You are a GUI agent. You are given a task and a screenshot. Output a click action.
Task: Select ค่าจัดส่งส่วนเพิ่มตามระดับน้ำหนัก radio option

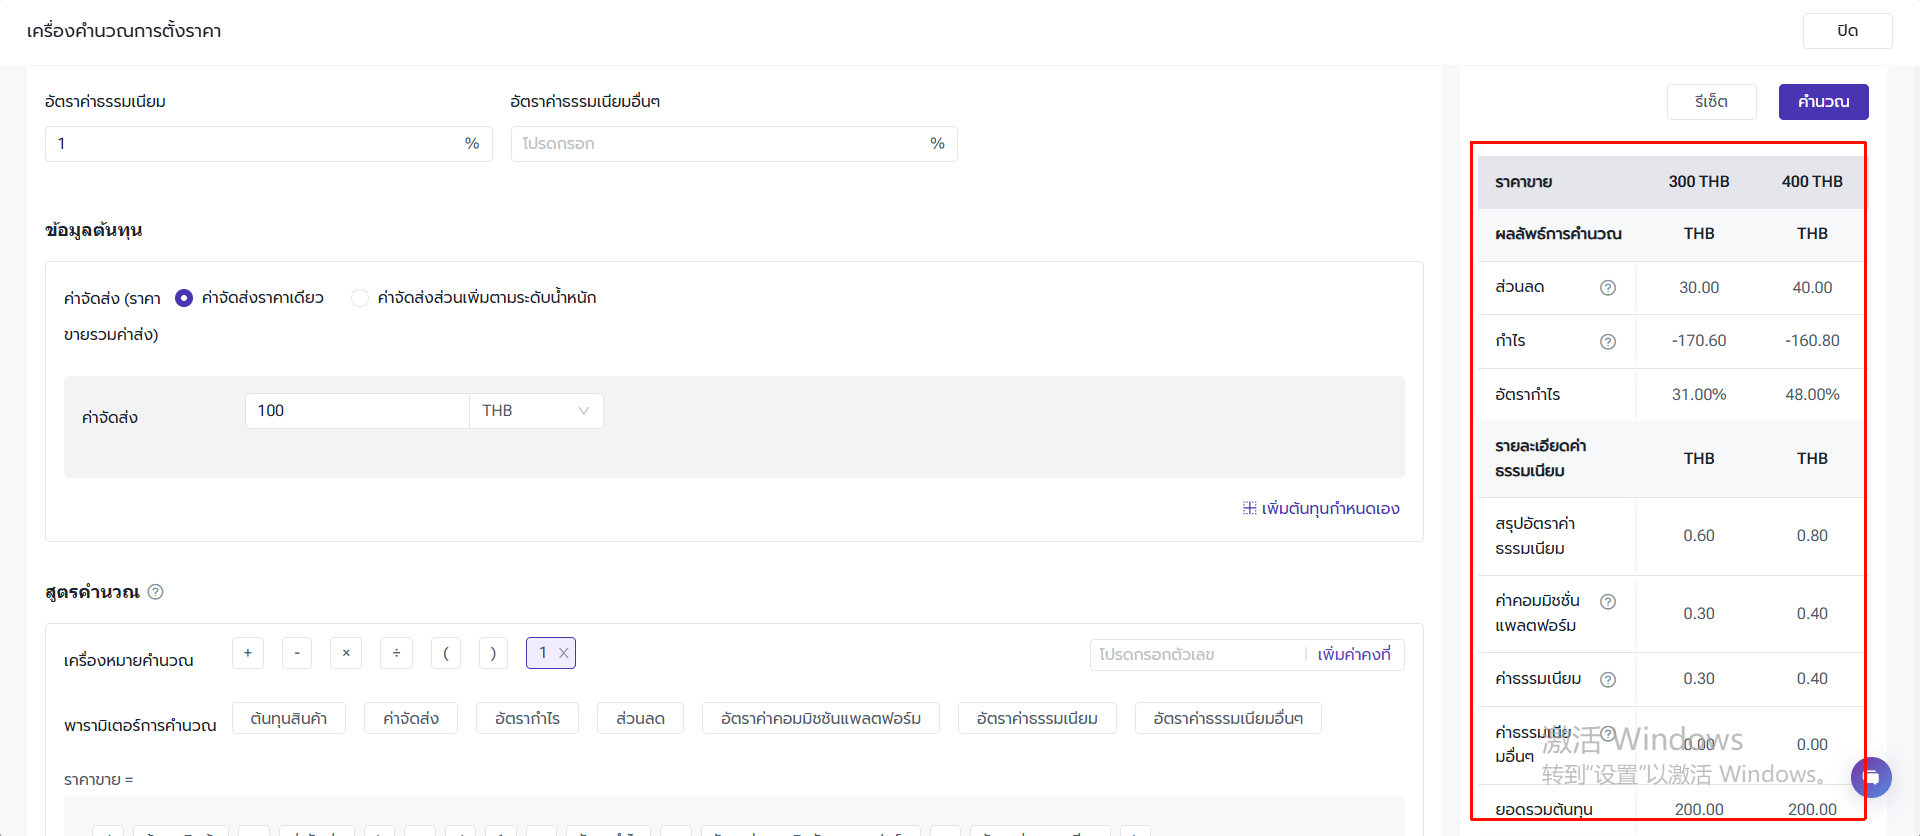[x=360, y=298]
